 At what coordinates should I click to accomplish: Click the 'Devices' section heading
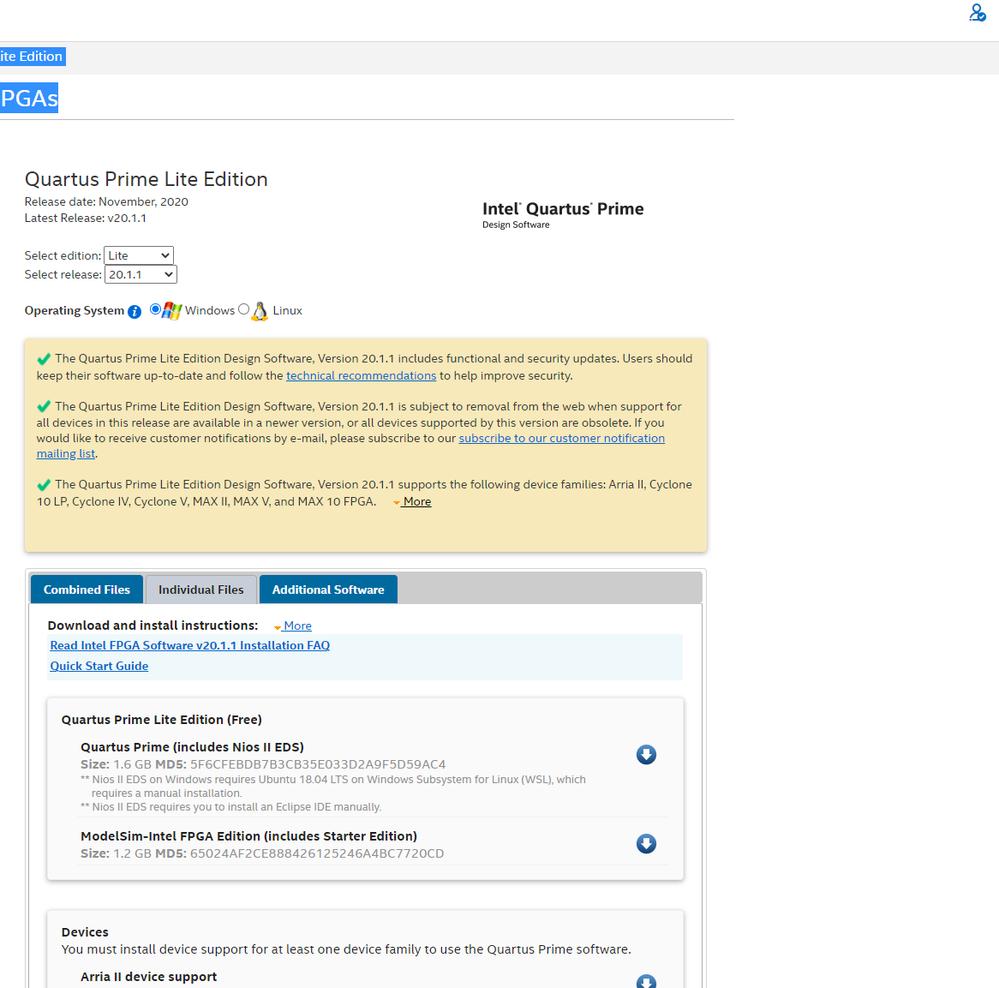tap(85, 933)
